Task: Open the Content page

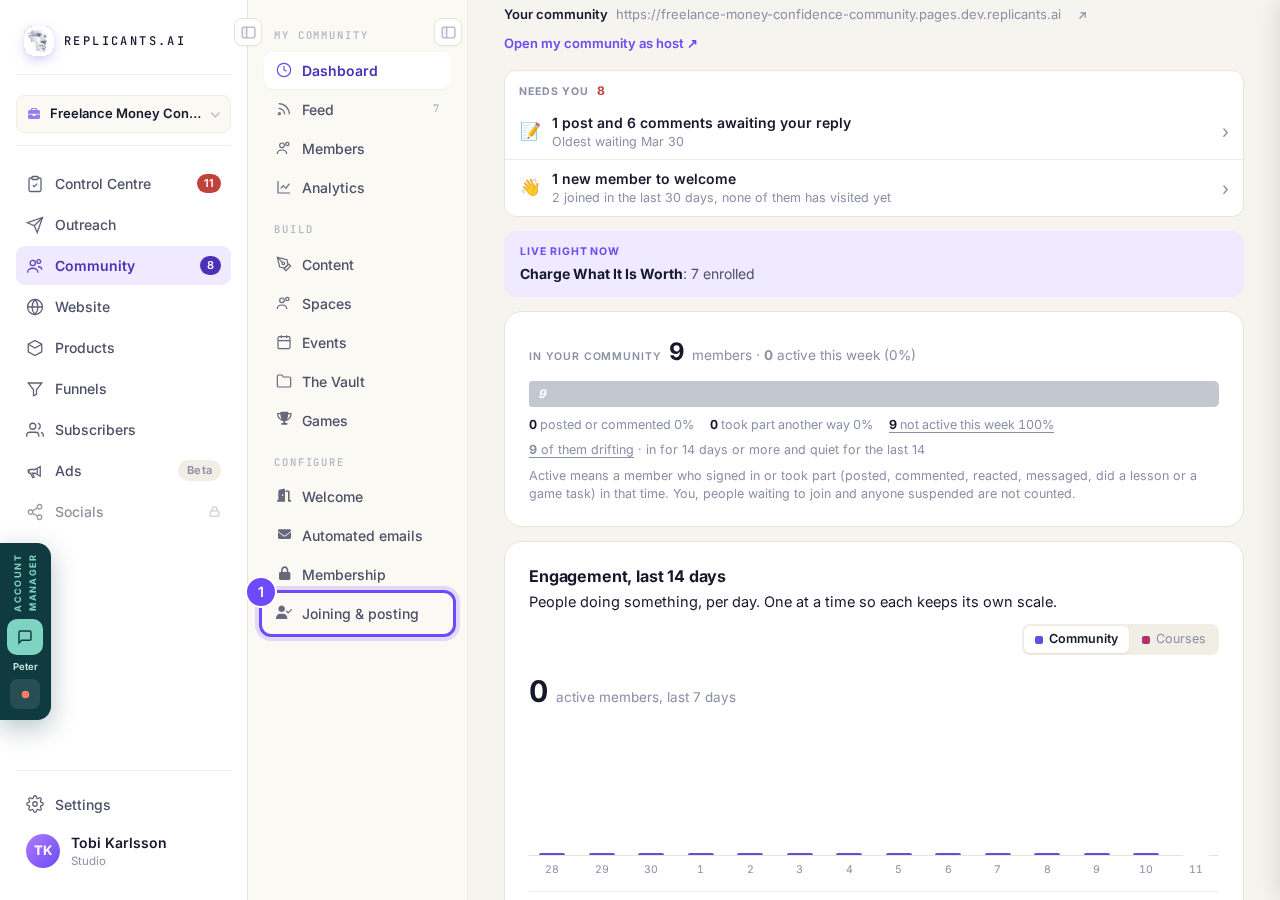Action: (357, 265)
